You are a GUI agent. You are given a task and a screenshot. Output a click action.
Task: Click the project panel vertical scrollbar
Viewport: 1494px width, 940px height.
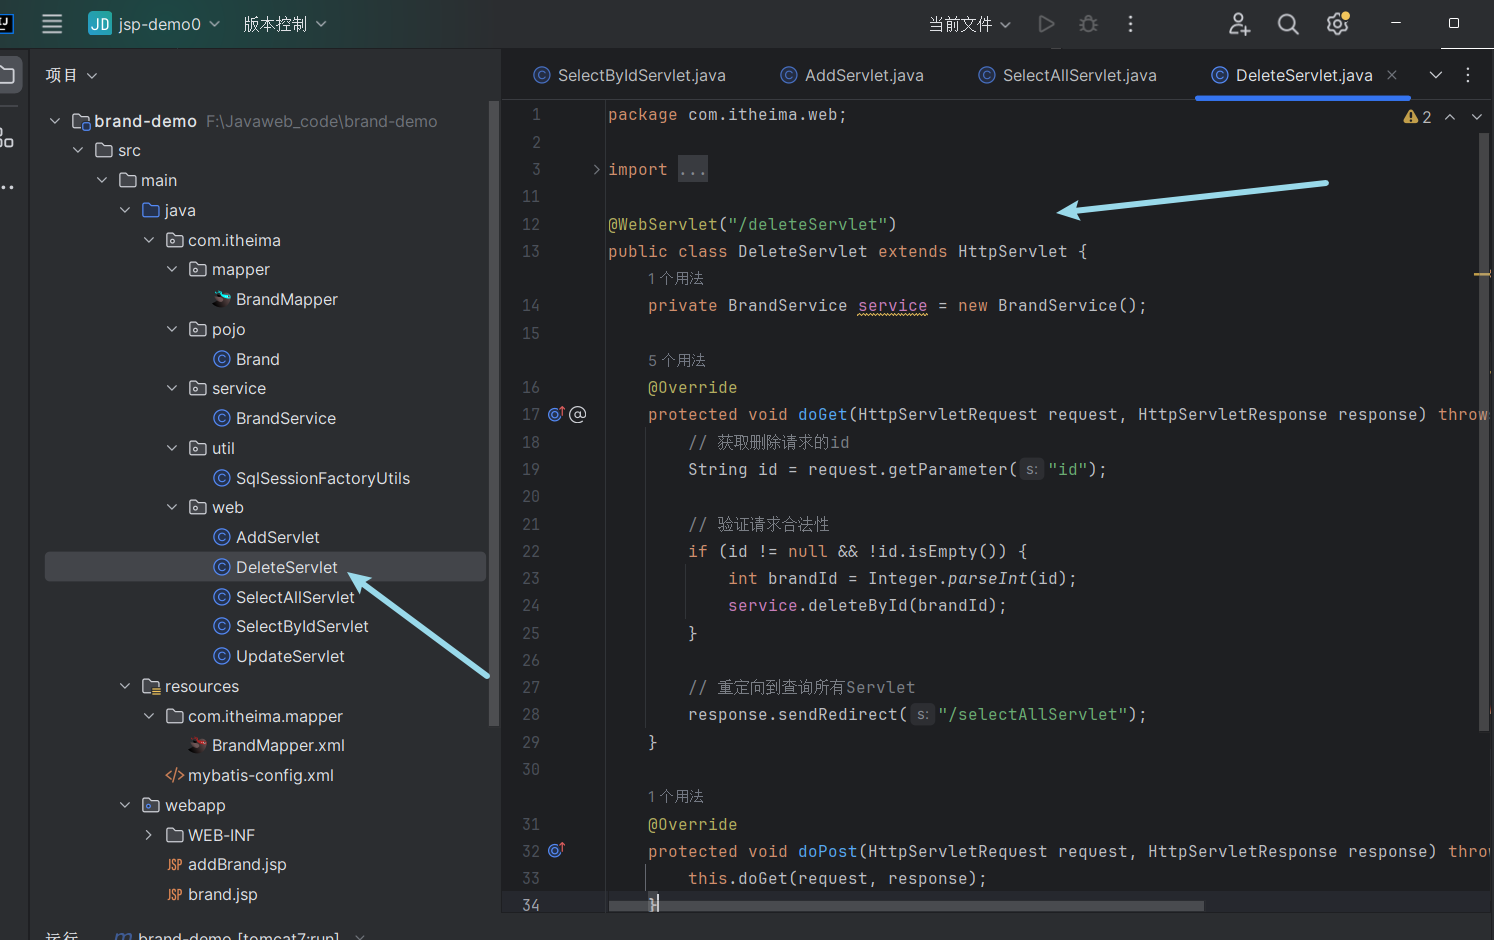(x=493, y=412)
